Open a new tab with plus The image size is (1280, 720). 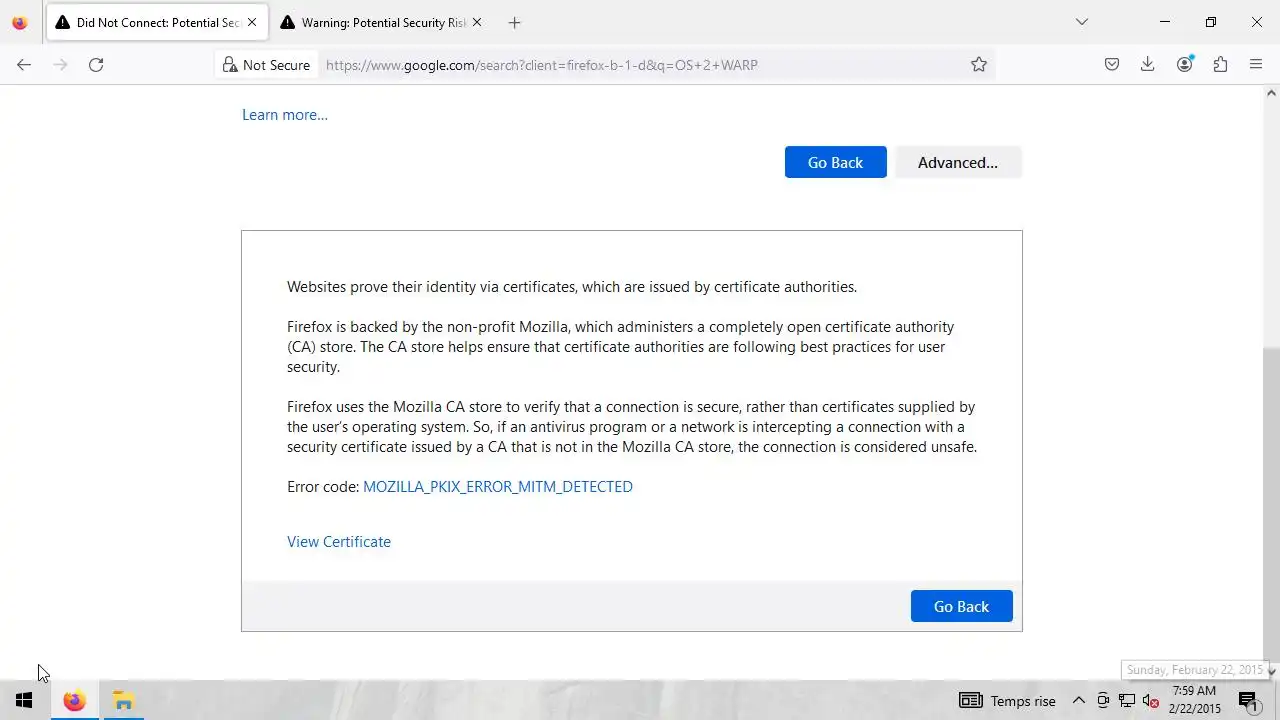(x=514, y=22)
